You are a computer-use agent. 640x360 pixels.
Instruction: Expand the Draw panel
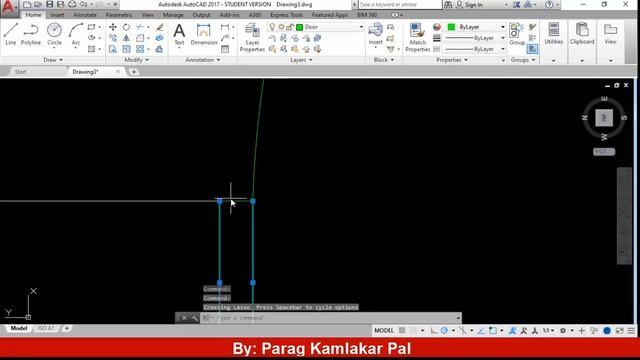pyautogui.click(x=53, y=60)
